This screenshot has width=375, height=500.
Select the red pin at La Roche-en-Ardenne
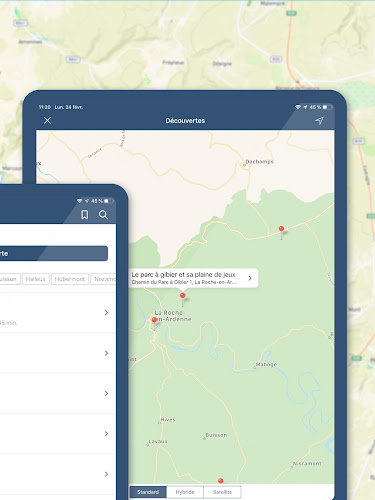pyautogui.click(x=154, y=320)
